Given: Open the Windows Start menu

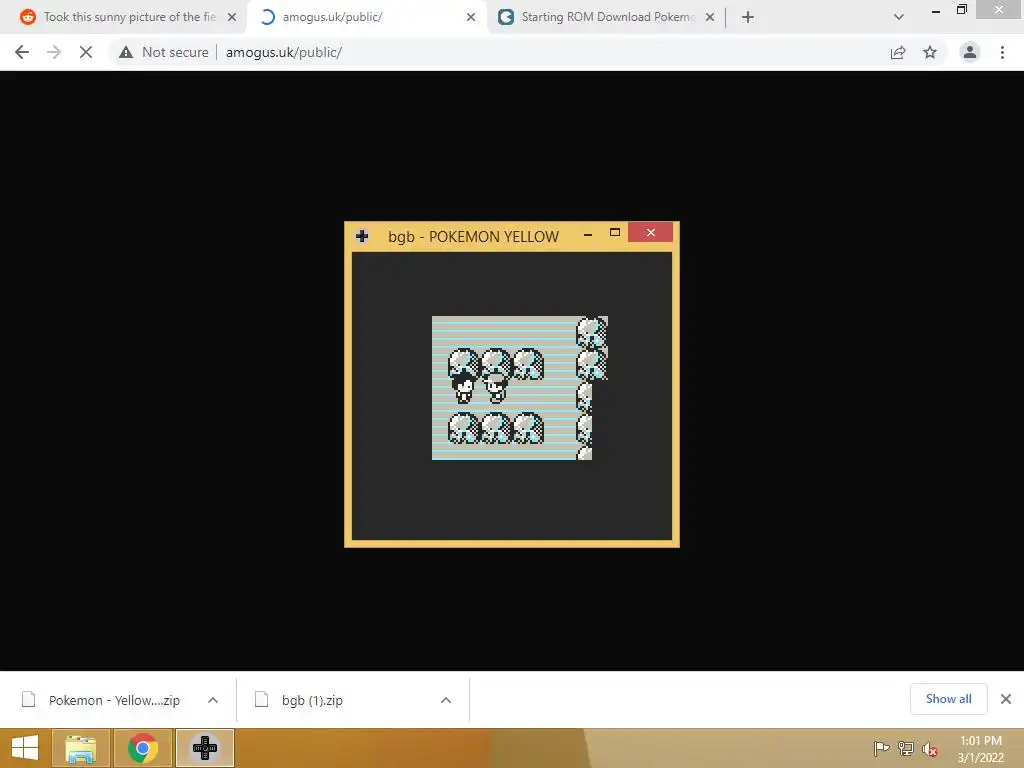Looking at the screenshot, I should coord(25,748).
